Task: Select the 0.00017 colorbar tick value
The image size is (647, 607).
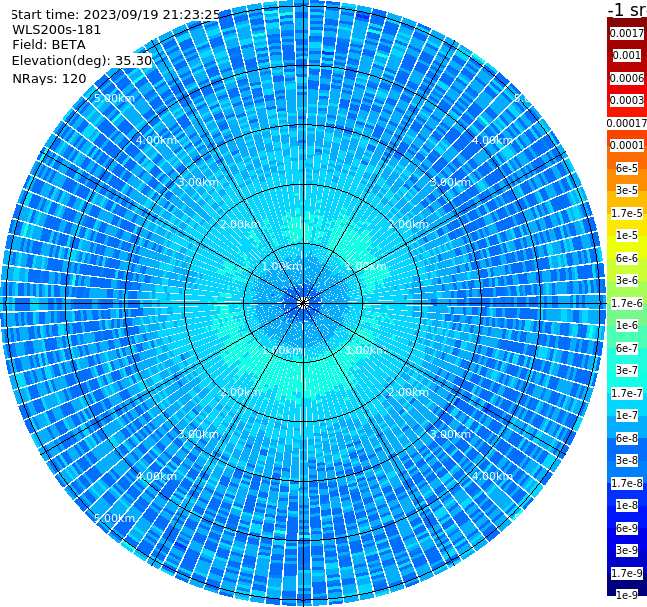Action: click(x=627, y=123)
